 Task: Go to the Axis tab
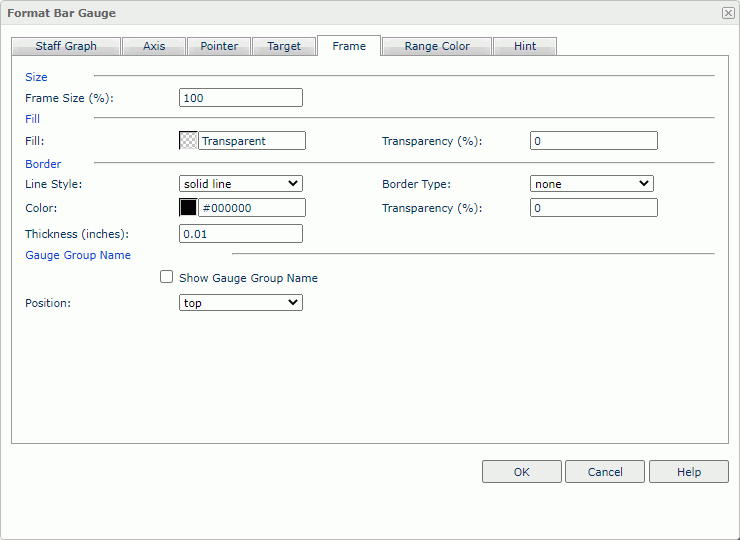point(154,46)
